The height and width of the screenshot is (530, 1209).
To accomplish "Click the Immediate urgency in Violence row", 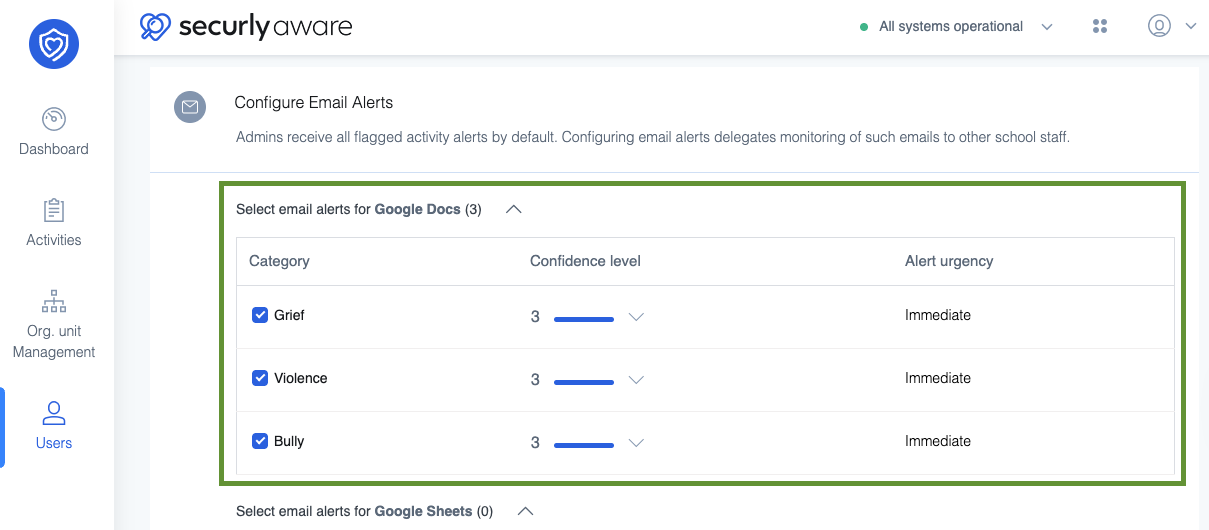I will [x=938, y=378].
